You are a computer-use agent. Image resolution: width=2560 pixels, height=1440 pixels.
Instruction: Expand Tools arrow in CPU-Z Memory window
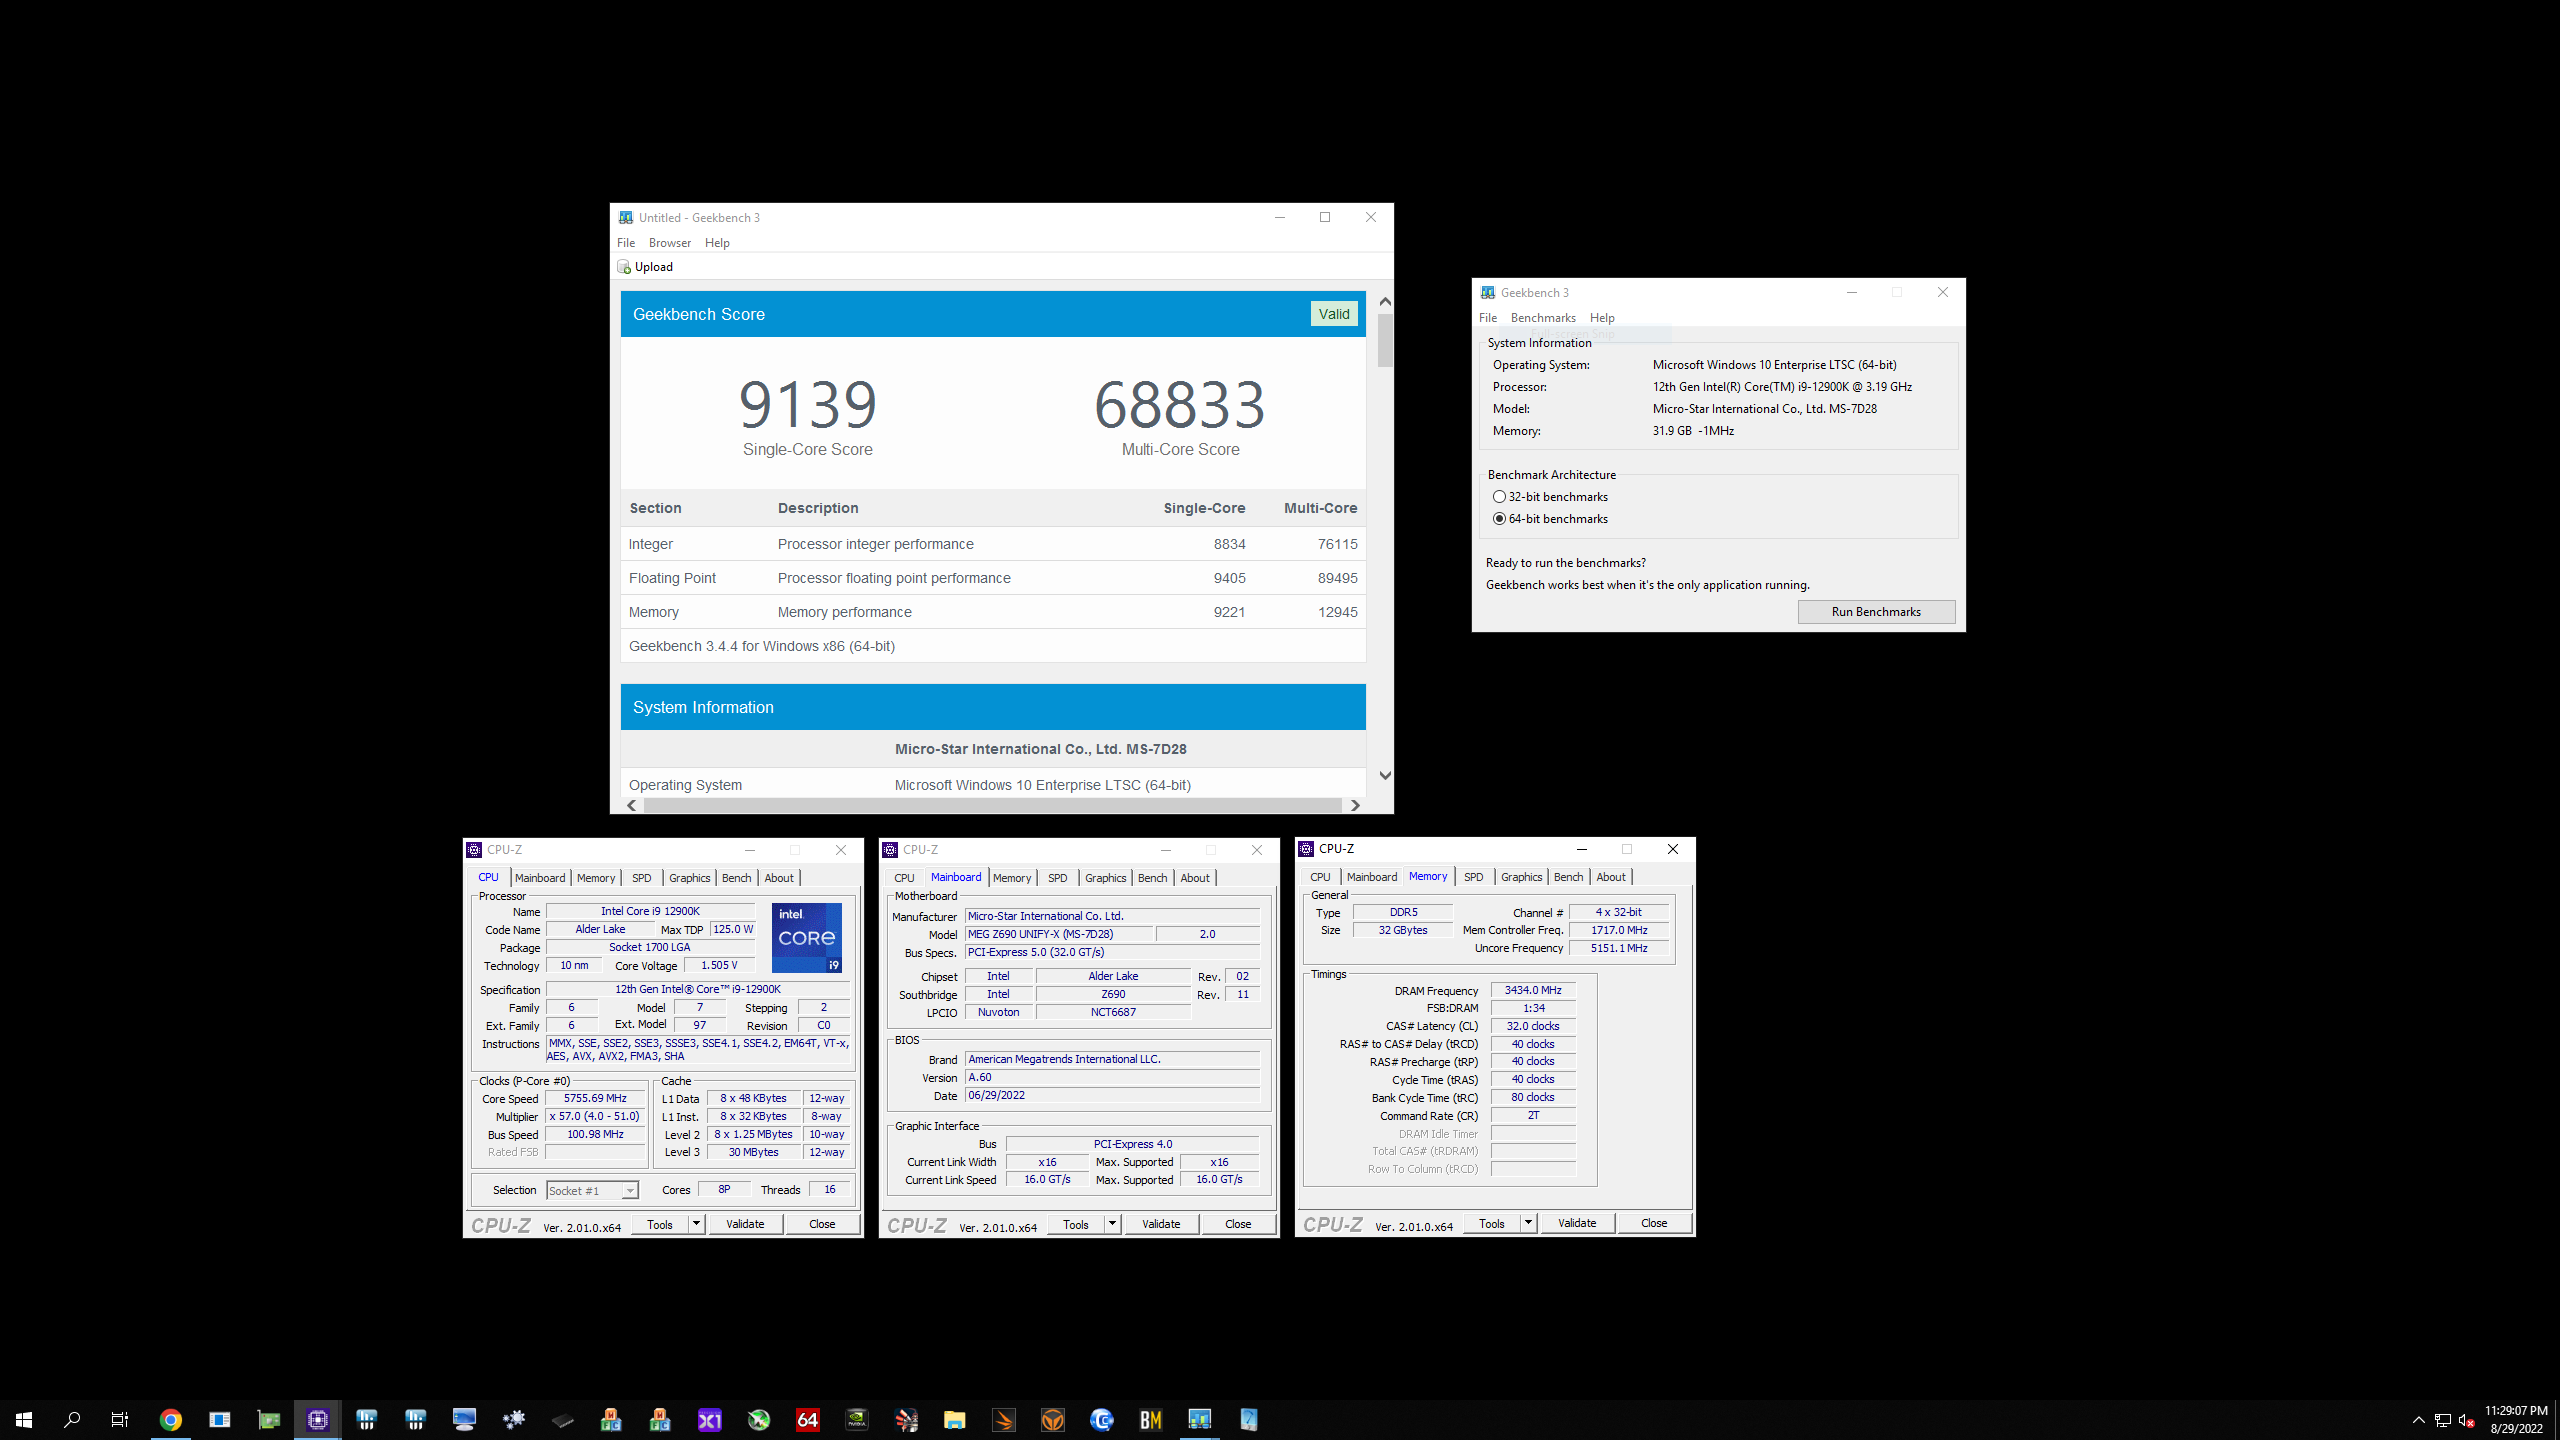click(1528, 1223)
